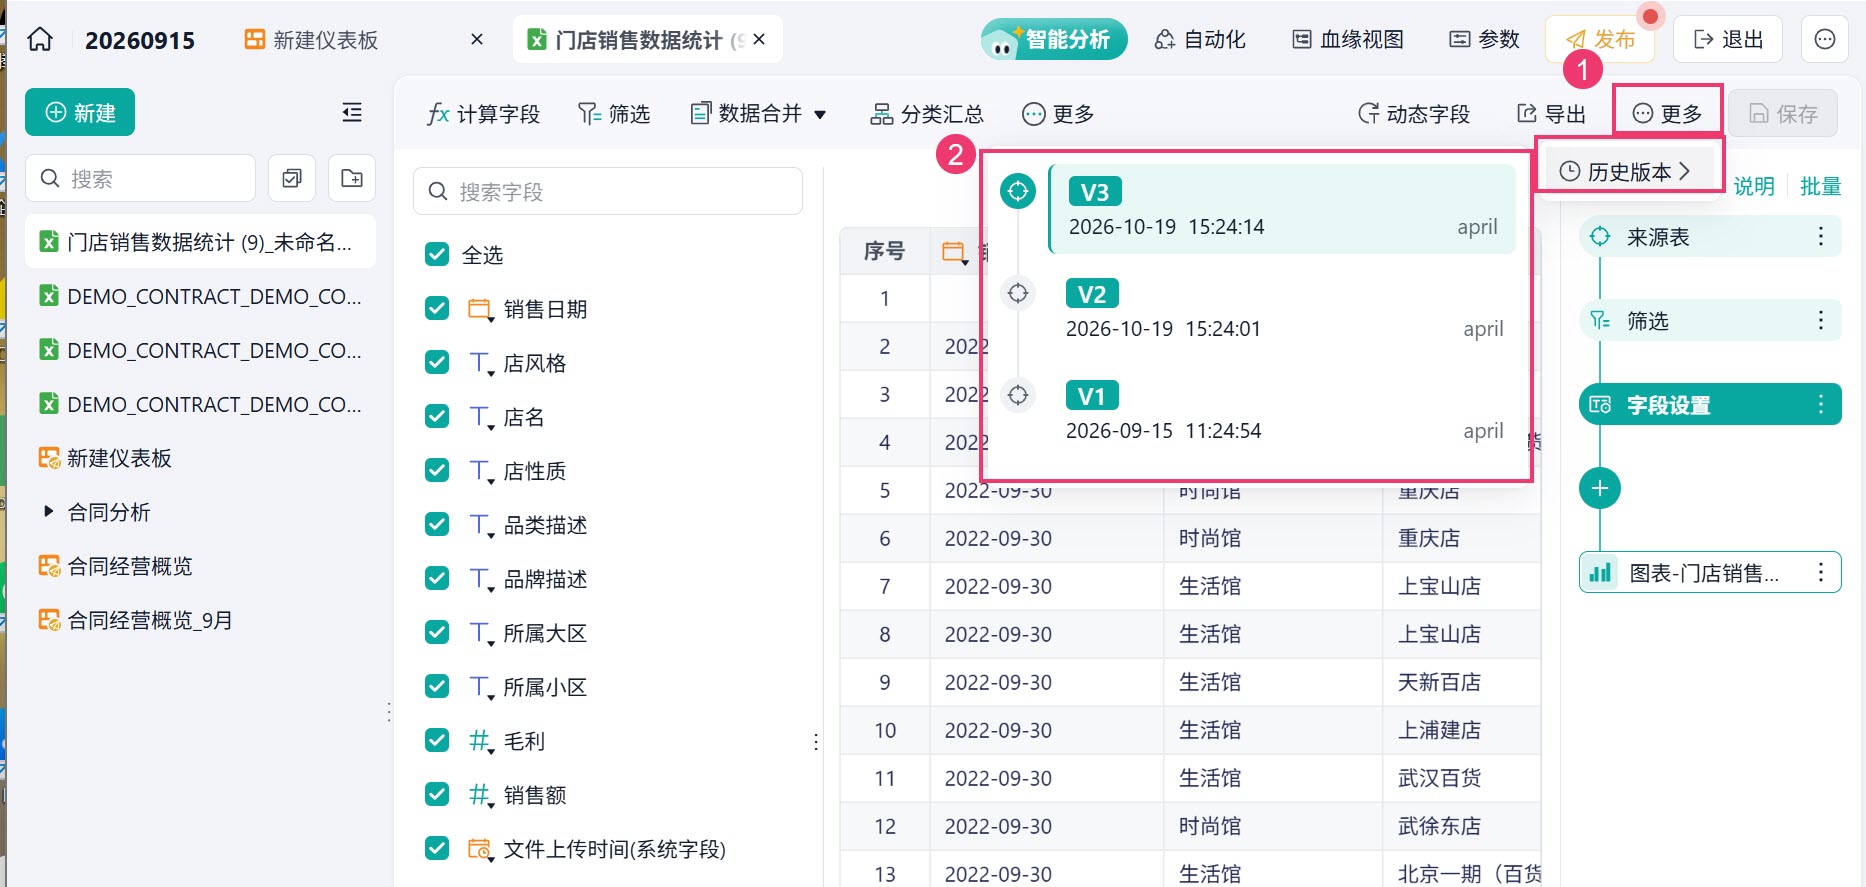The image size is (1866, 887).
Task: Go to the home icon
Action: pos(40,39)
